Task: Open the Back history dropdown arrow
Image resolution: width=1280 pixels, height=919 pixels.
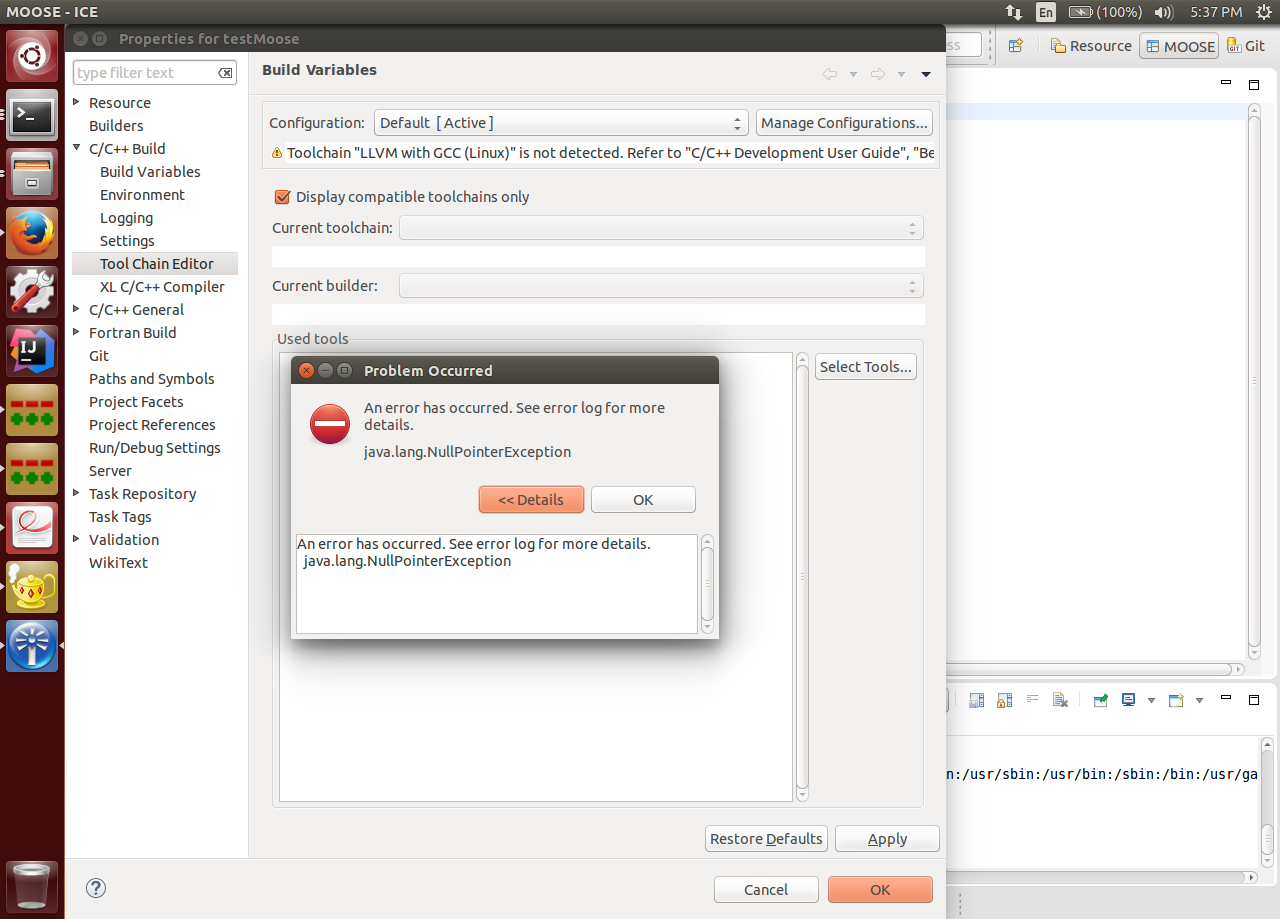Action: 853,74
